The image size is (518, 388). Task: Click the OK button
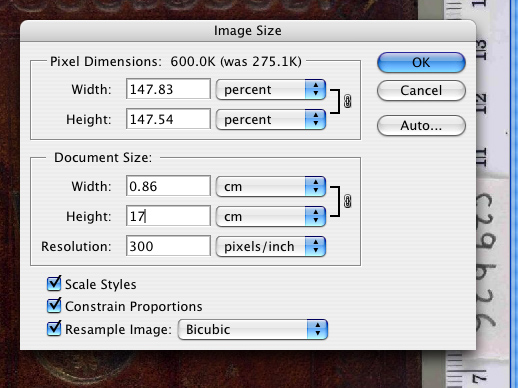coord(421,62)
